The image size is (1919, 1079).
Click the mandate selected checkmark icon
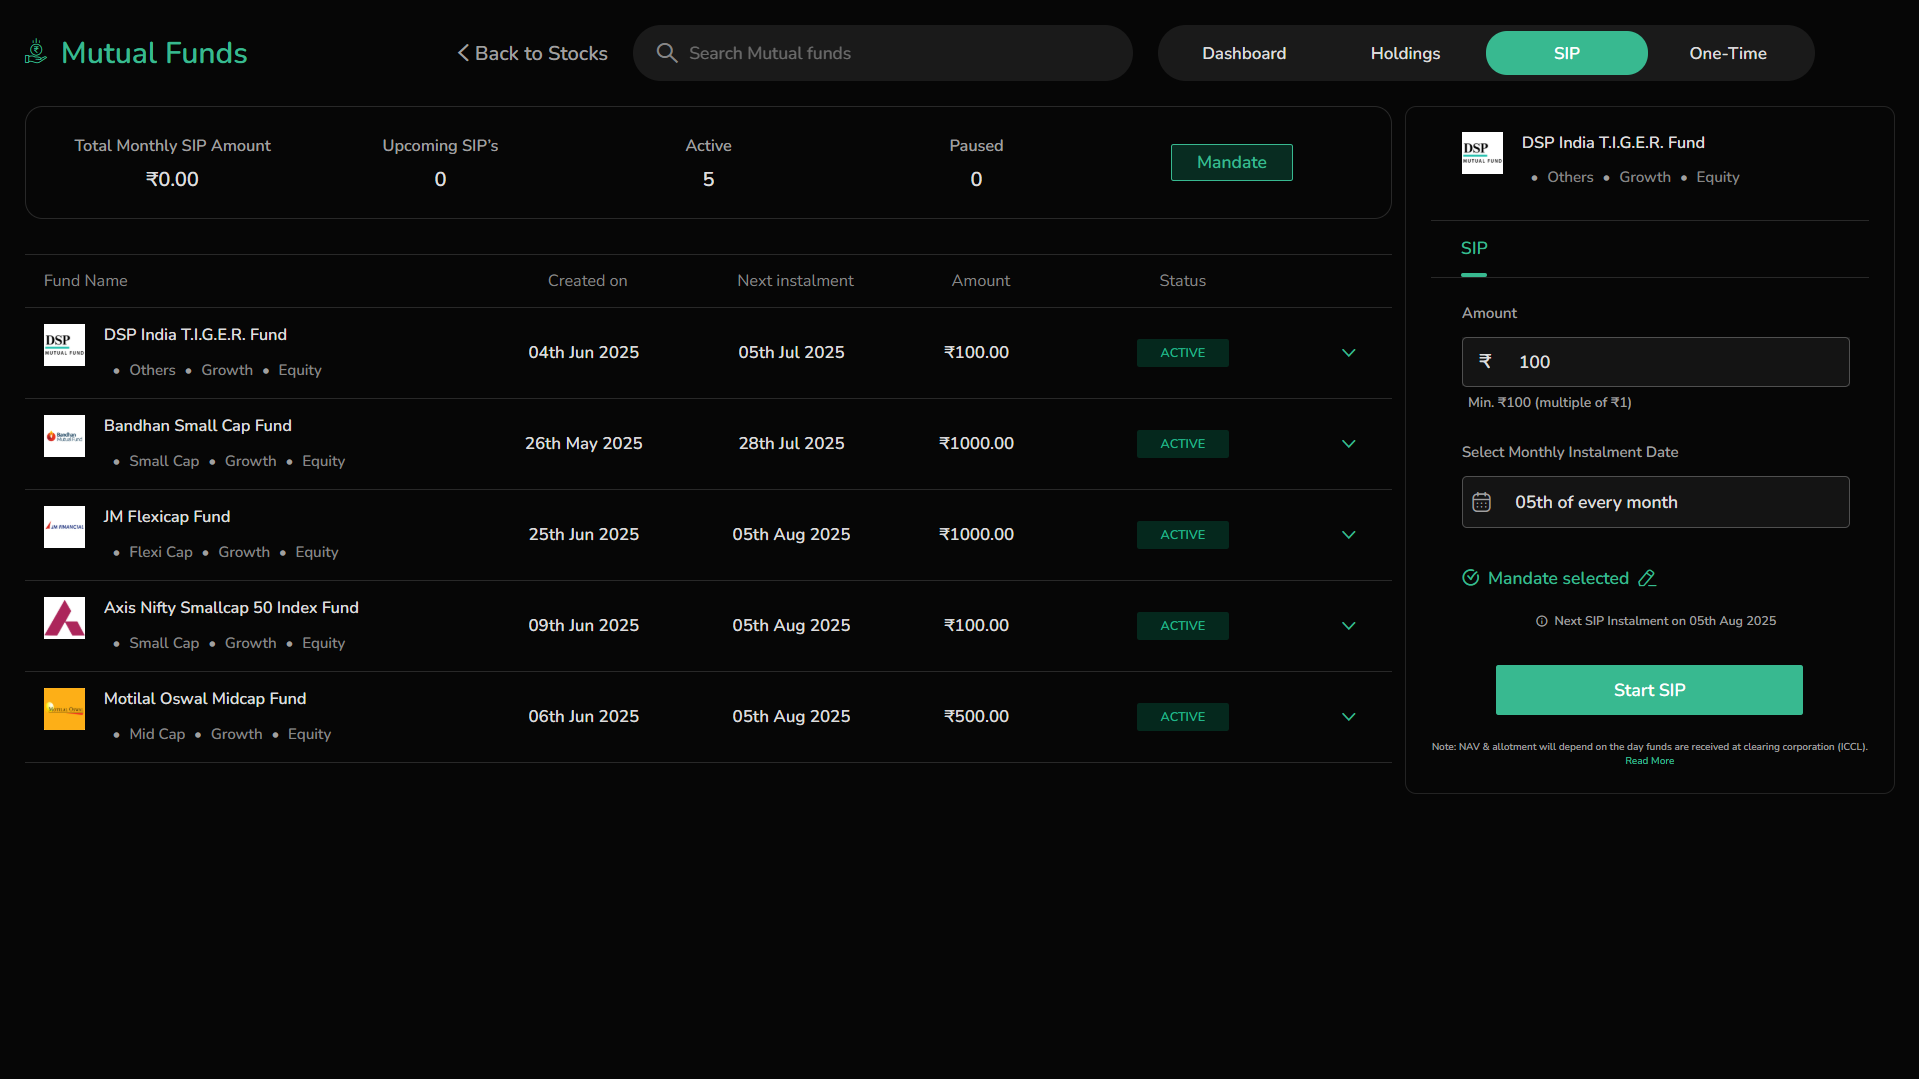tap(1471, 578)
